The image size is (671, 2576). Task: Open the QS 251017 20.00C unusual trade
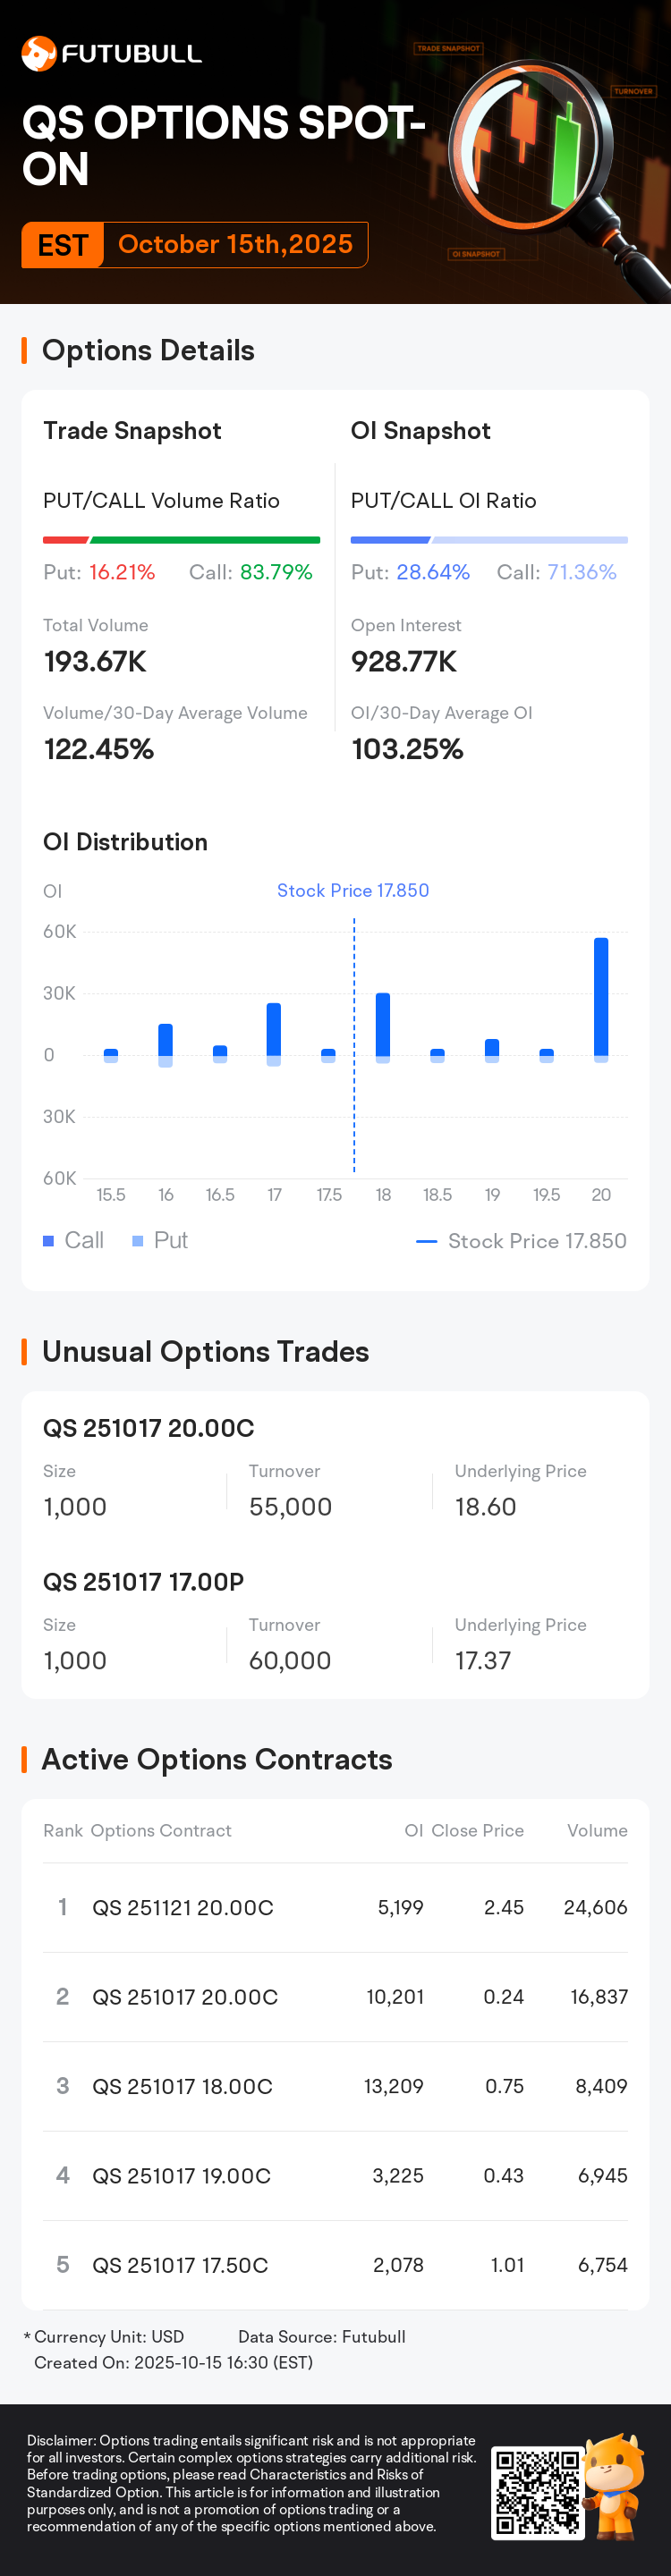pos(149,1428)
